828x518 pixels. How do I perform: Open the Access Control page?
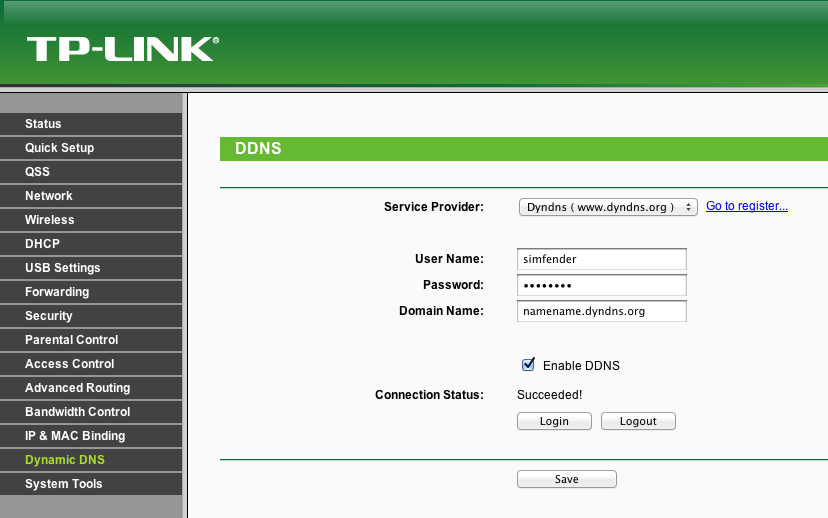91,364
